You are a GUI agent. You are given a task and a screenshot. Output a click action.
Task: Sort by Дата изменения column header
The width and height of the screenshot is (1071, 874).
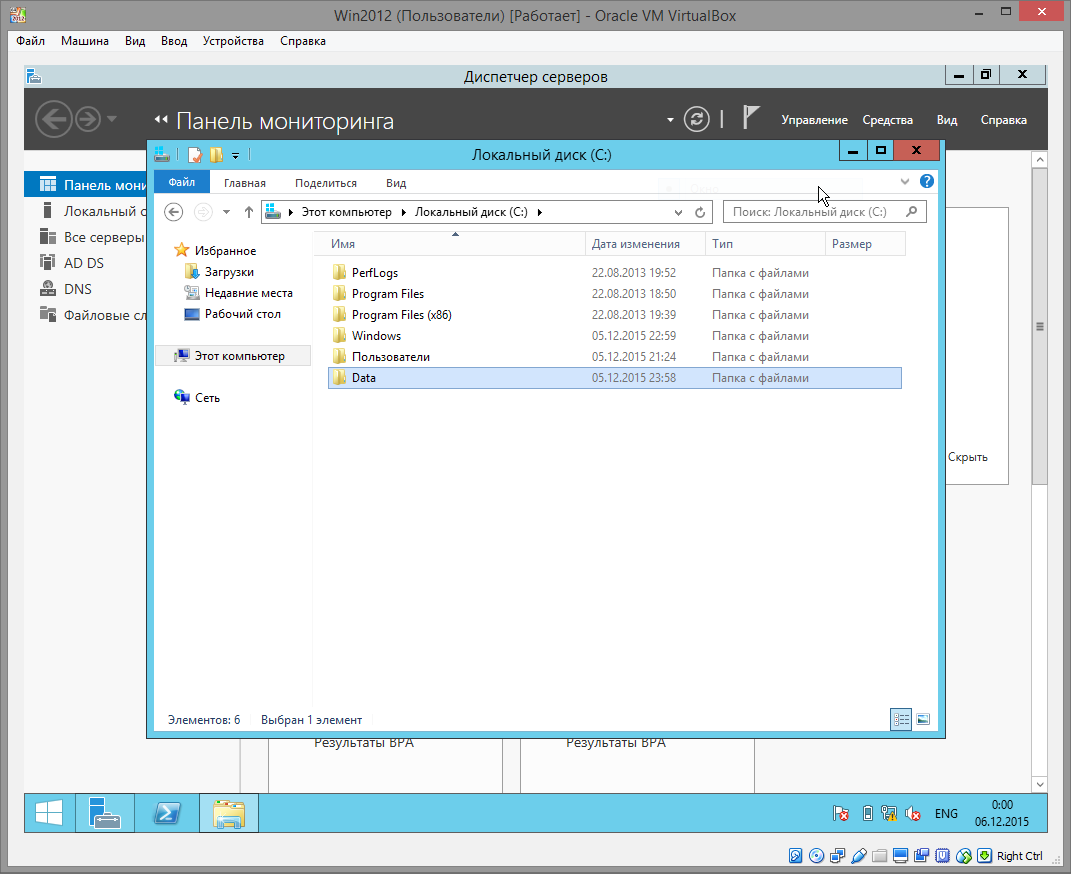pos(645,244)
